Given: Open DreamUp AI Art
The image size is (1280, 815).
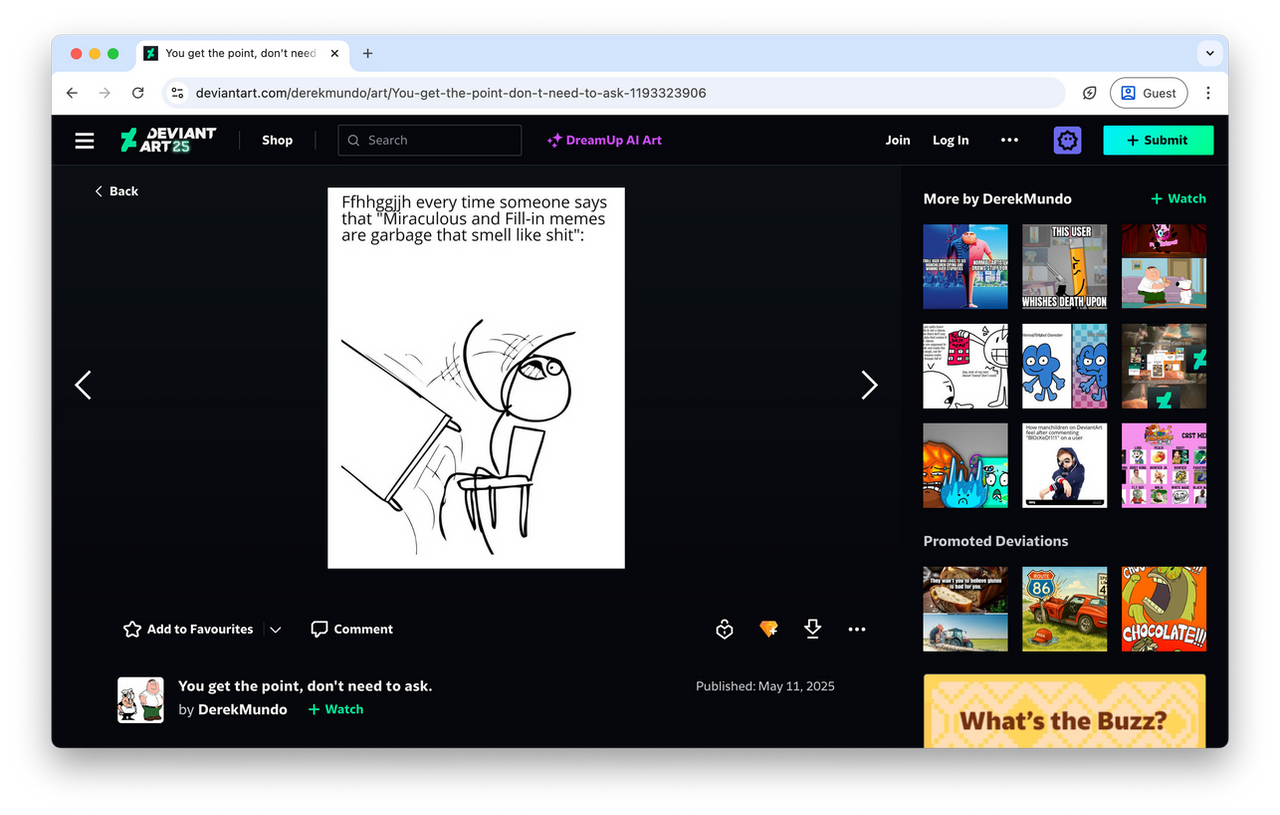Looking at the screenshot, I should click(604, 140).
